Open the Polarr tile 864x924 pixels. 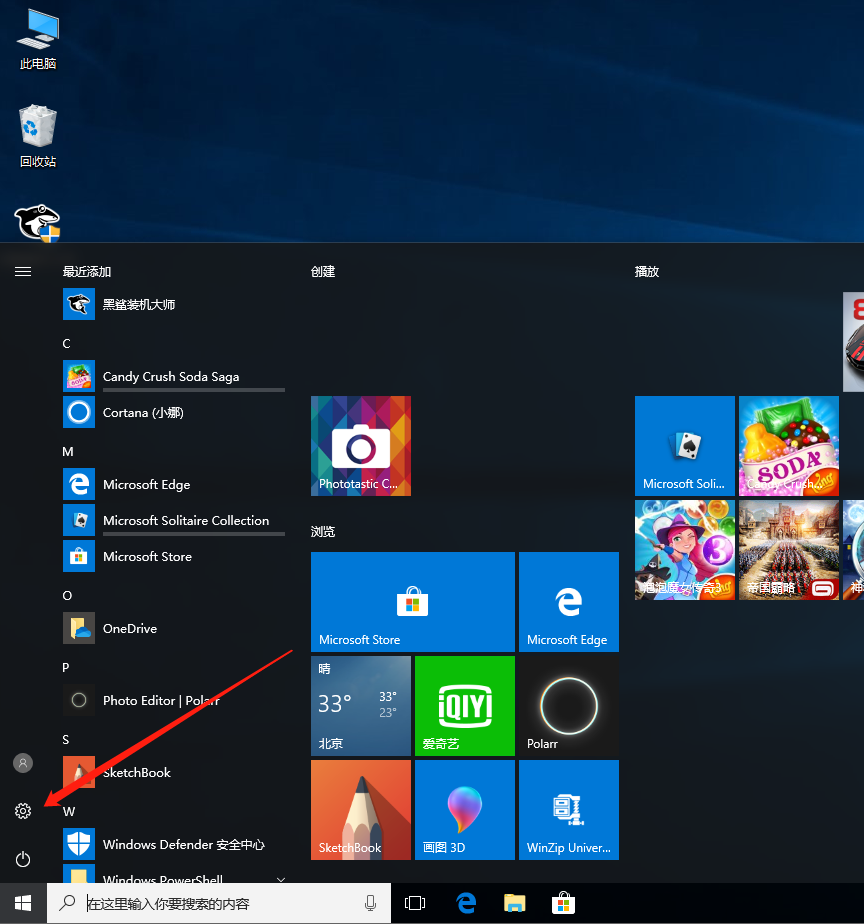click(569, 706)
